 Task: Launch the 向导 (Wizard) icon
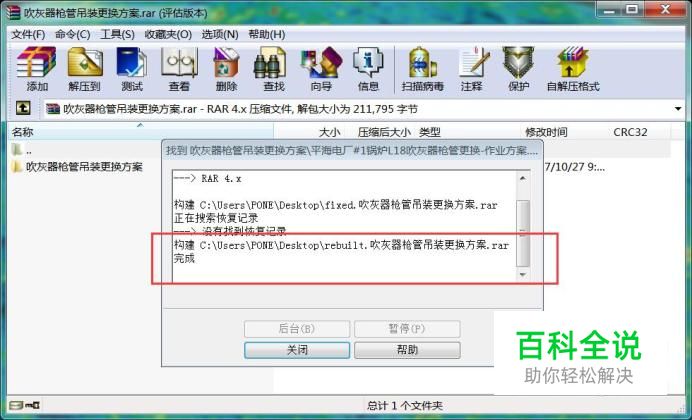coord(321,68)
